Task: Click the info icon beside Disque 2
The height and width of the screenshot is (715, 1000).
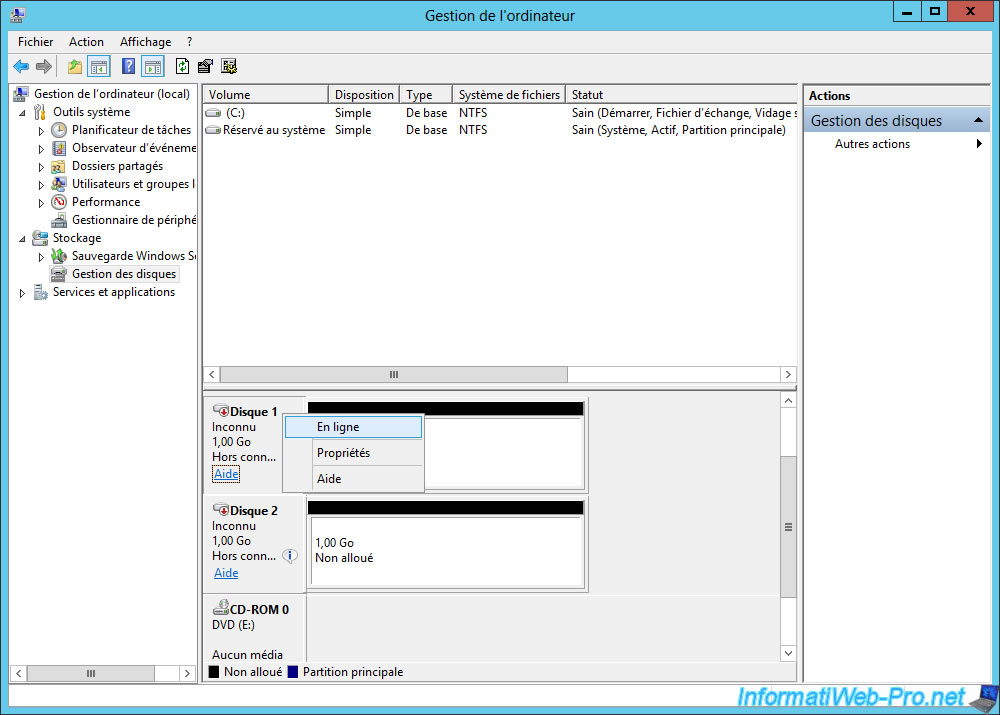Action: click(x=290, y=556)
